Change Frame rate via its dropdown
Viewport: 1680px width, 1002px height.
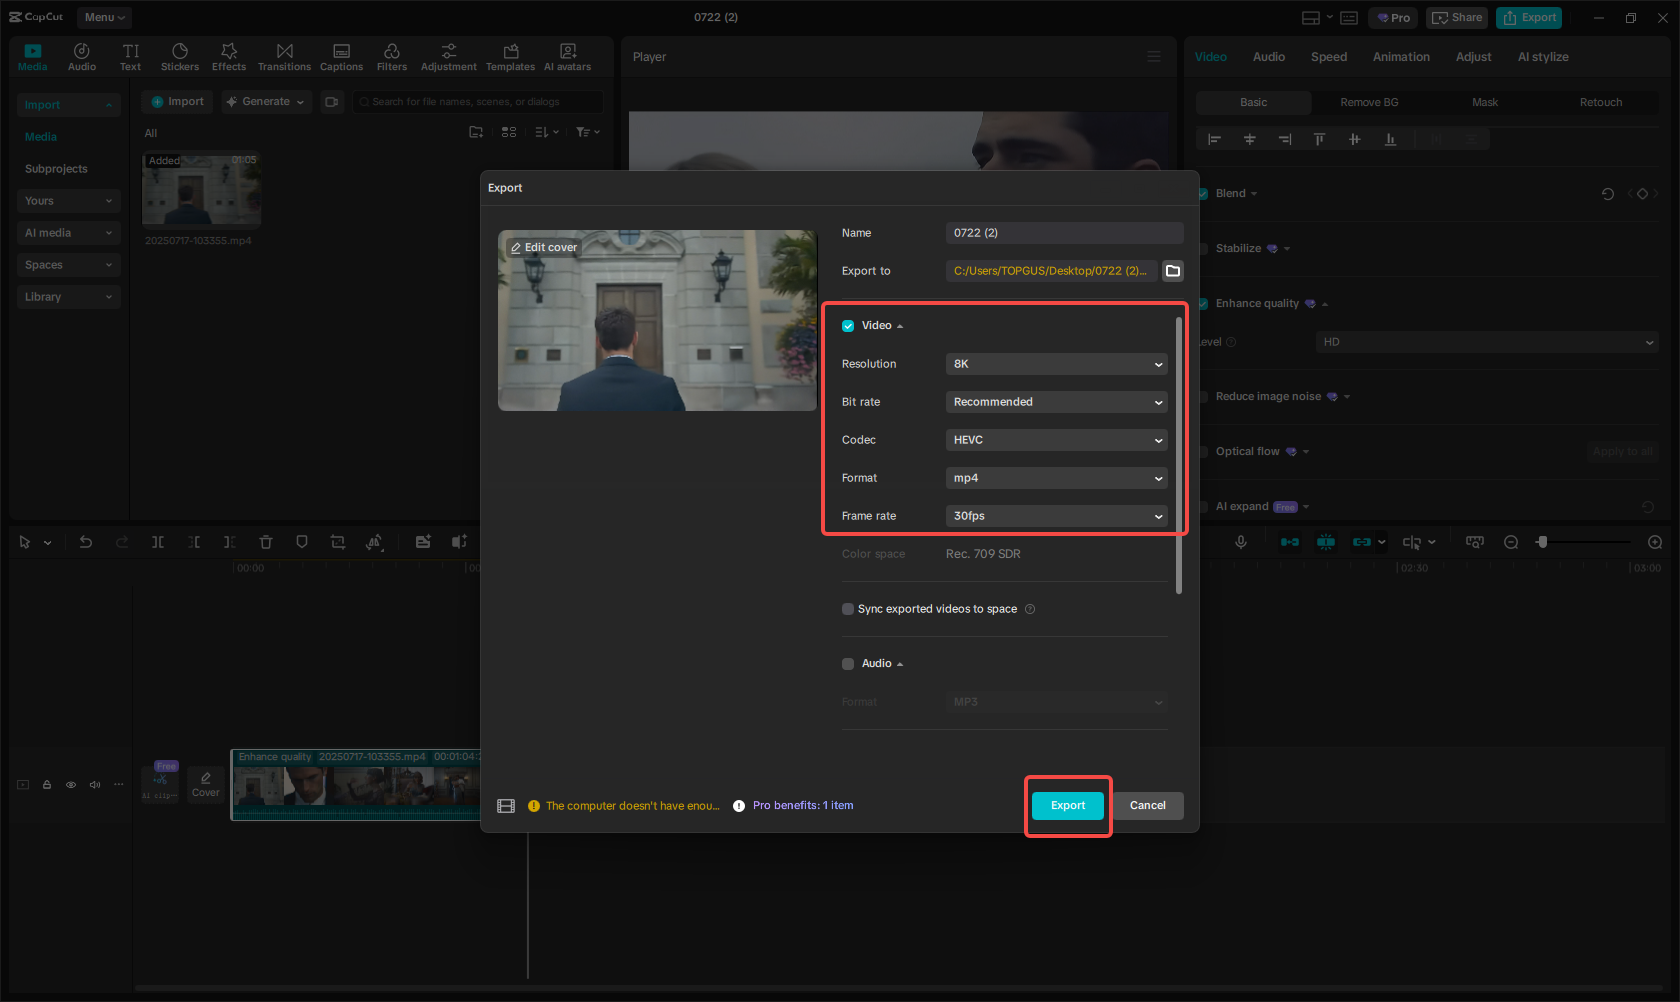[1056, 516]
